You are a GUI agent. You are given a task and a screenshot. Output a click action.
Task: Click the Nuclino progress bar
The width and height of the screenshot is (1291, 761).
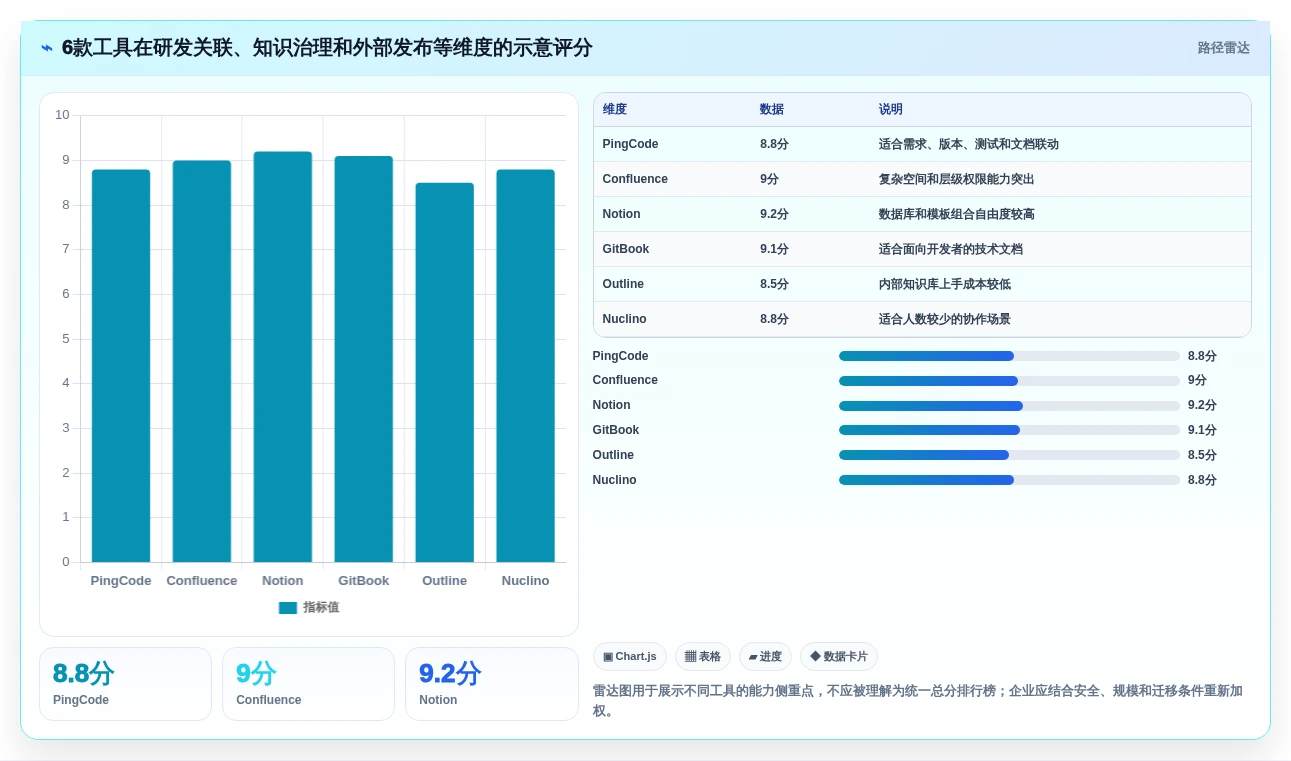point(1009,480)
